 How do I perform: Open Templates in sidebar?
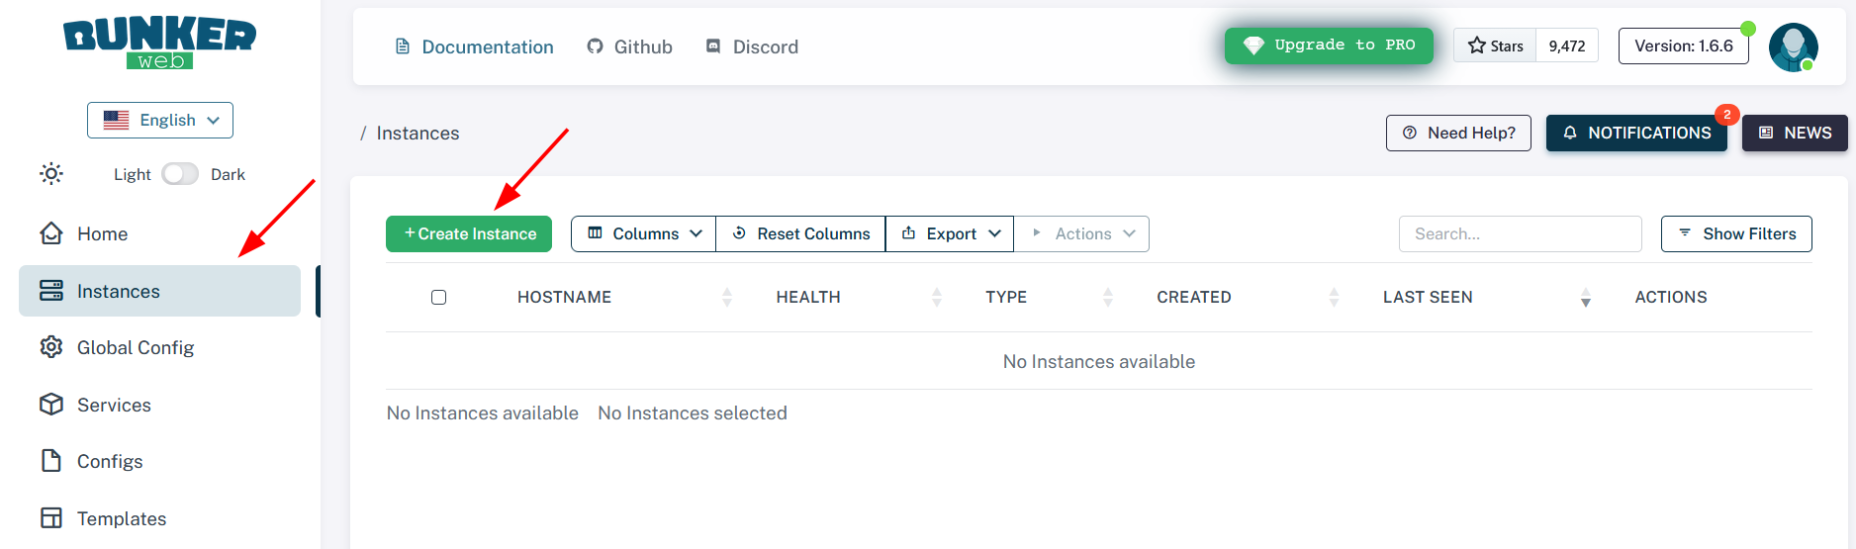pos(160,518)
